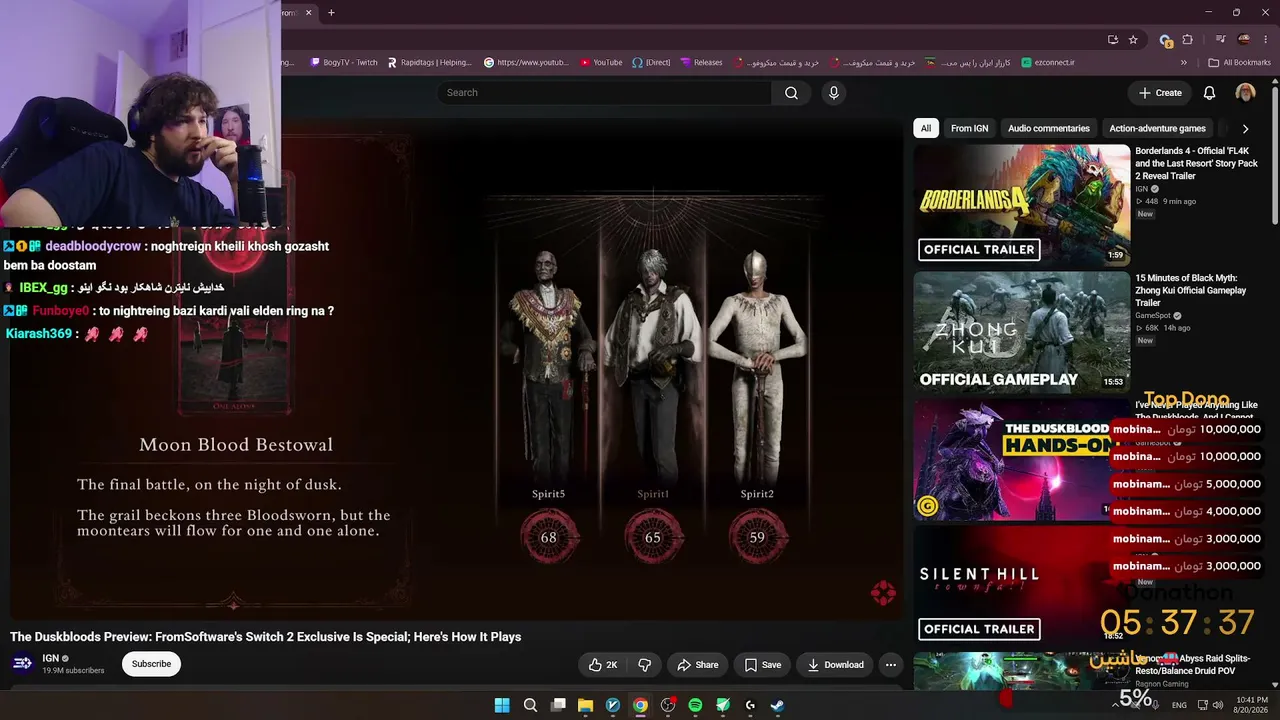Open the All Bookmarks folder
Screen dimensions: 1280x720
click(x=1240, y=63)
